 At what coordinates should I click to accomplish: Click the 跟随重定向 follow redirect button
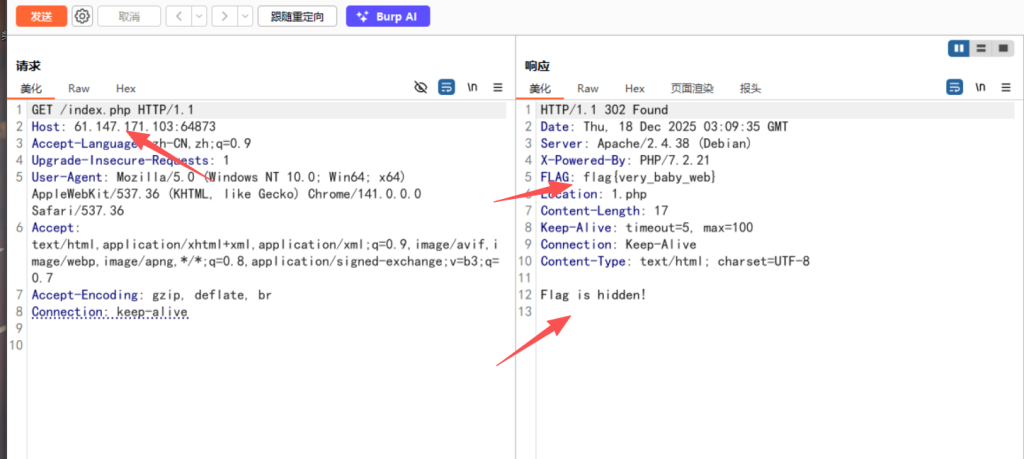pos(297,17)
